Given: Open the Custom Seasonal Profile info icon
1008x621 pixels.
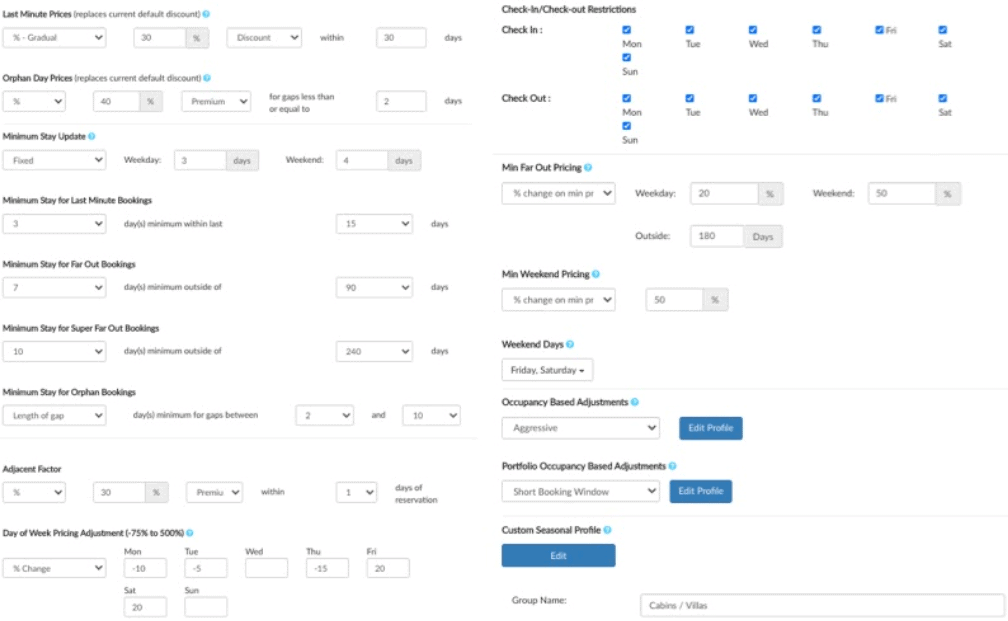Looking at the screenshot, I should click(608, 530).
